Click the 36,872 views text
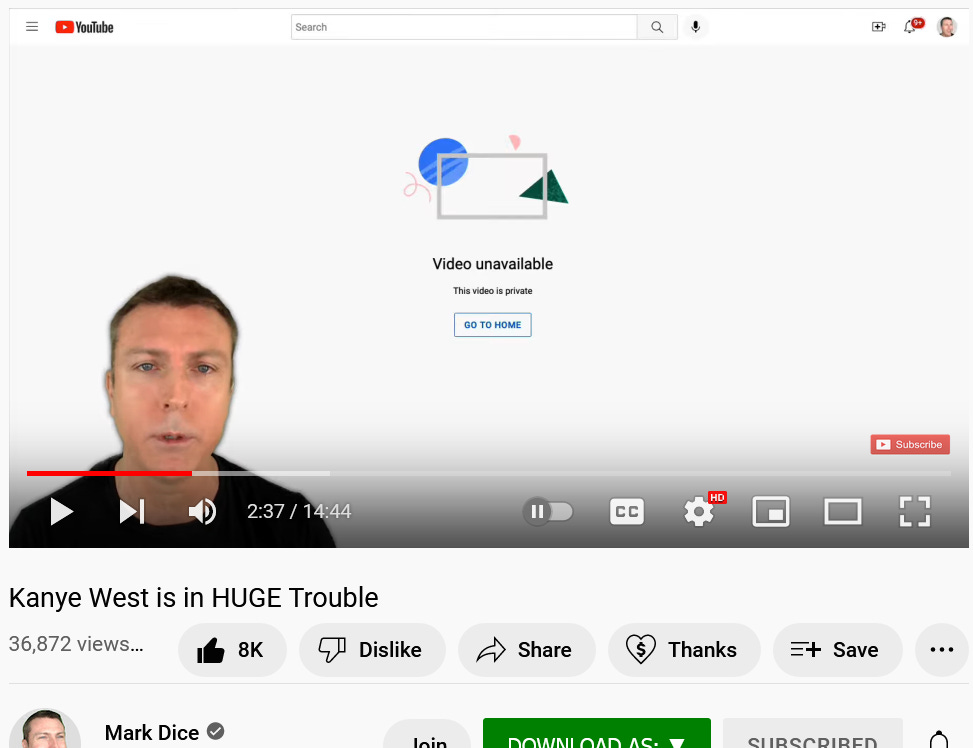973x748 pixels. 76,644
